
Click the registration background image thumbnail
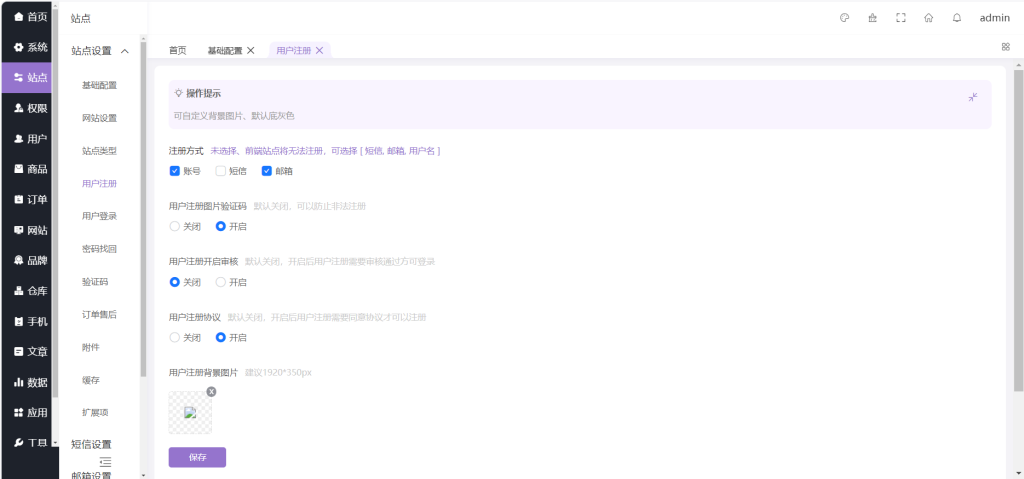(x=190, y=412)
